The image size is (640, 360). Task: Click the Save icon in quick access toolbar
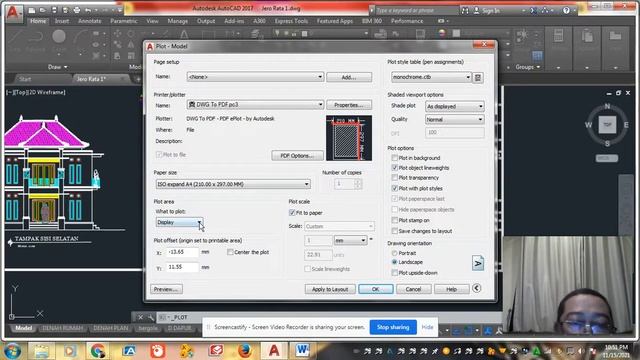(x=54, y=10)
